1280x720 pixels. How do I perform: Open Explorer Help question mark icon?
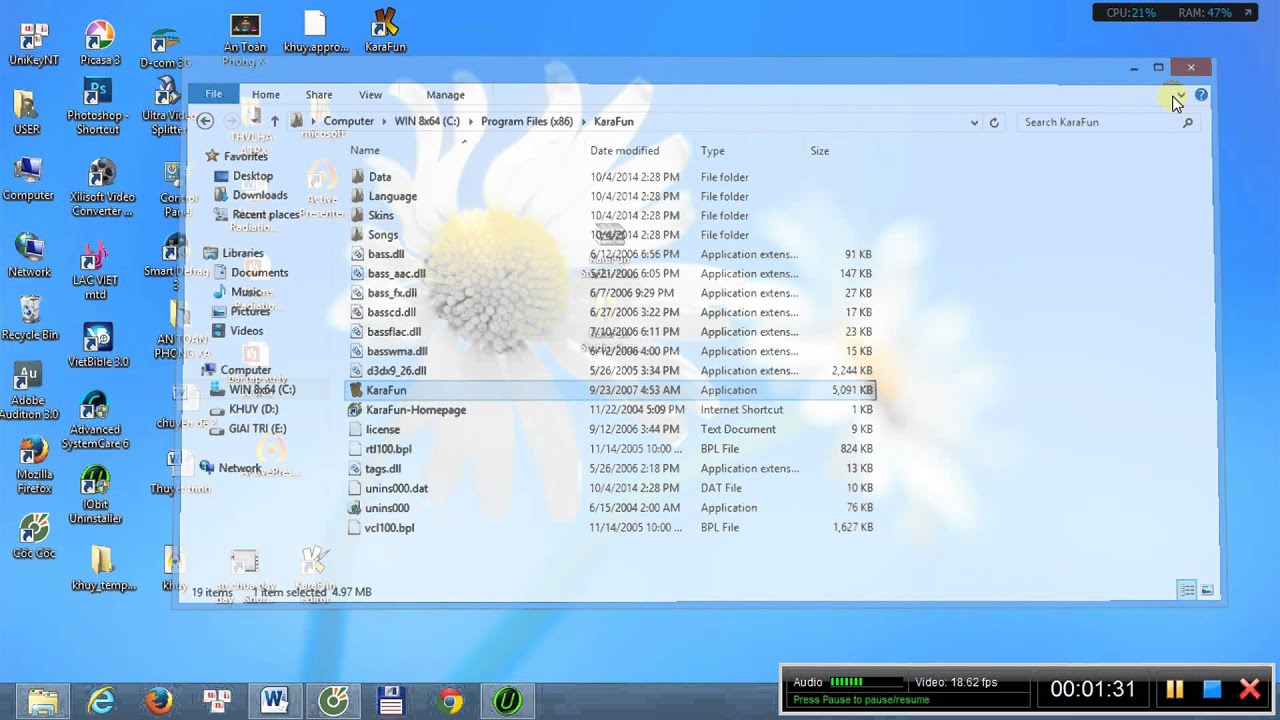click(x=1201, y=95)
